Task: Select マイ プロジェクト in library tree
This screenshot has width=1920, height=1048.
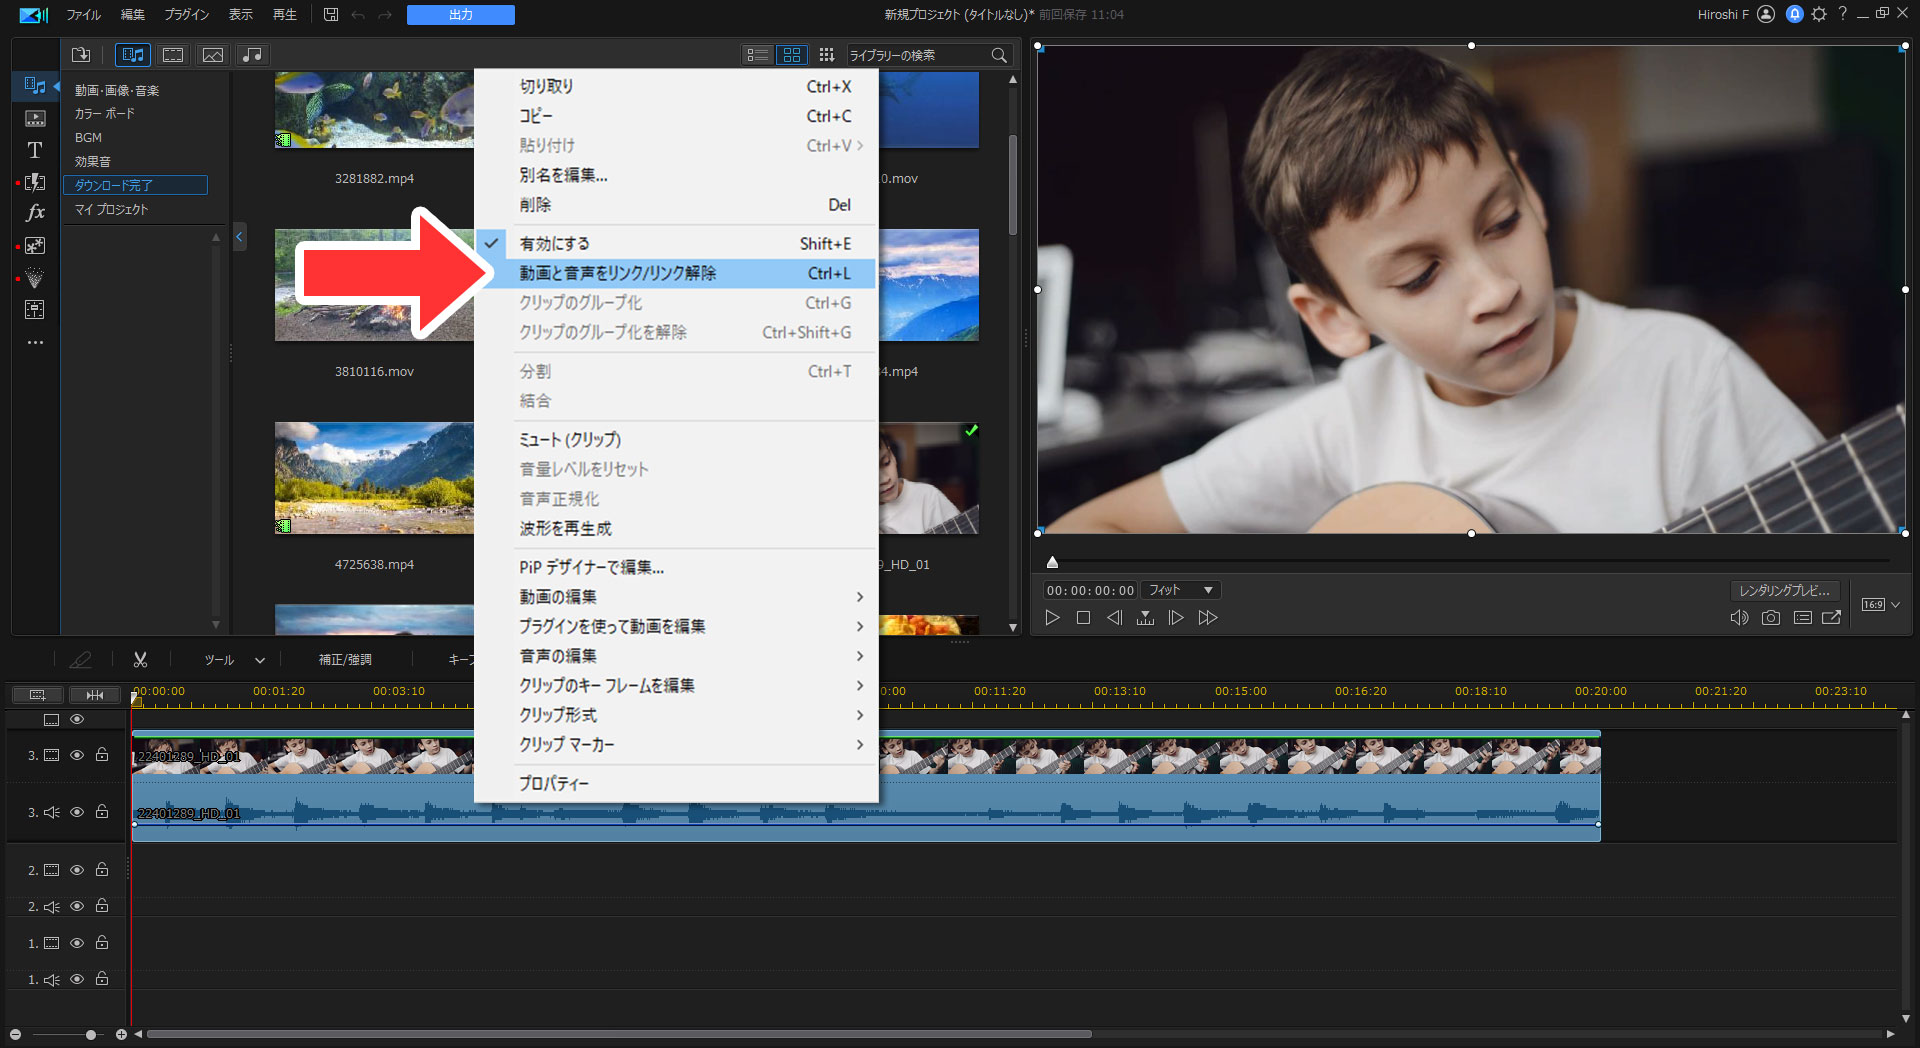Action: [x=111, y=210]
